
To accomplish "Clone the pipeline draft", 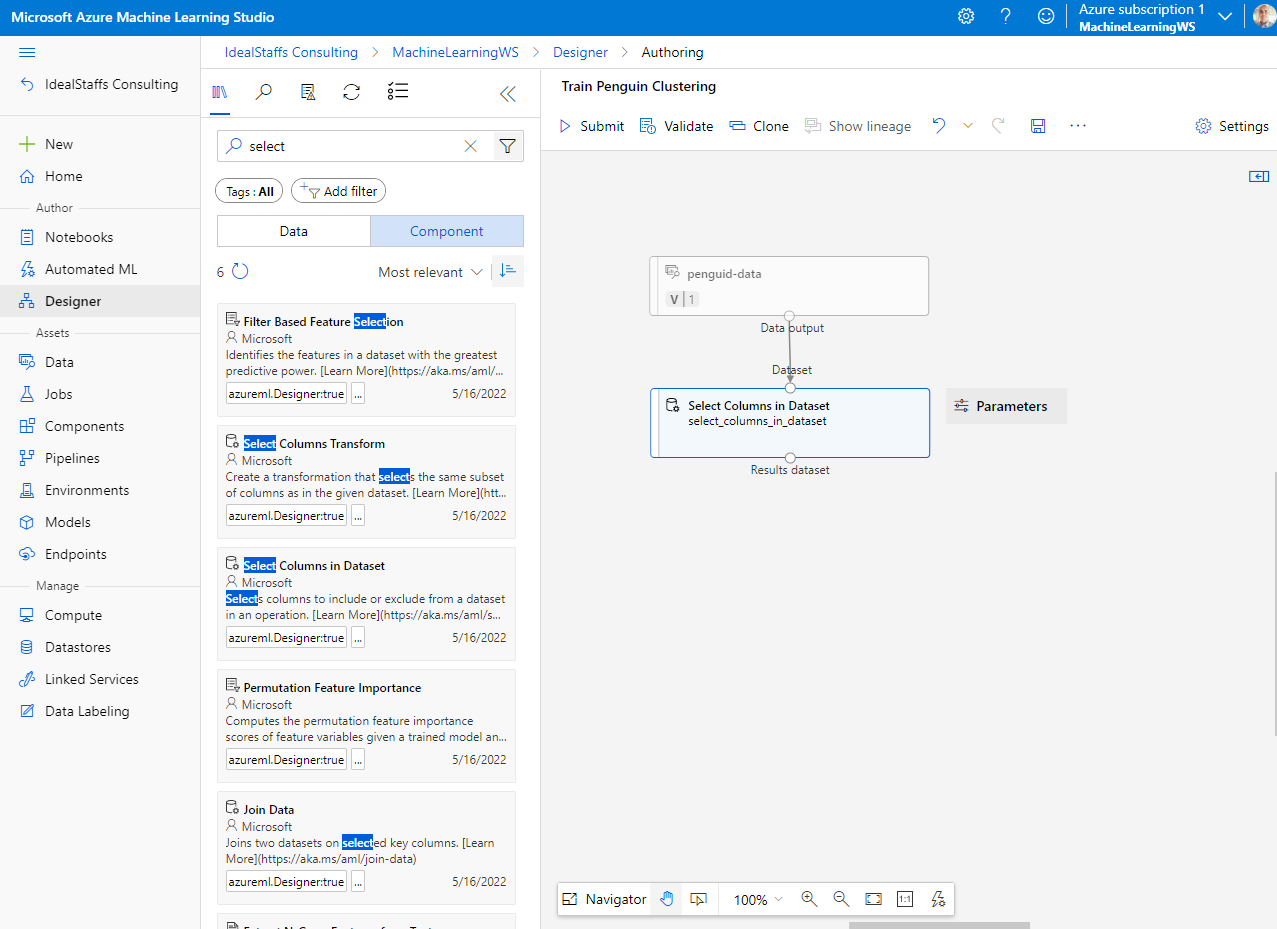I will point(759,126).
